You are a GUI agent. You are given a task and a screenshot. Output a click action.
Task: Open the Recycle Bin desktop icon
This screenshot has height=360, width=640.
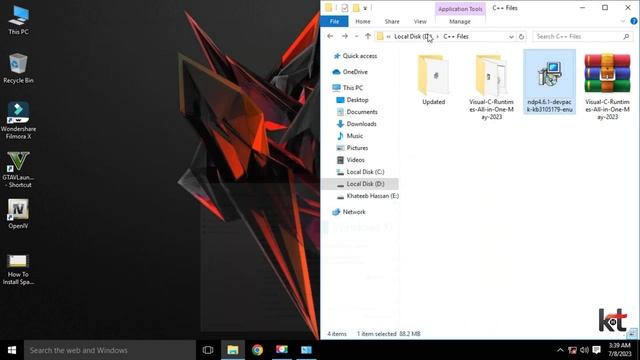pyautogui.click(x=18, y=68)
